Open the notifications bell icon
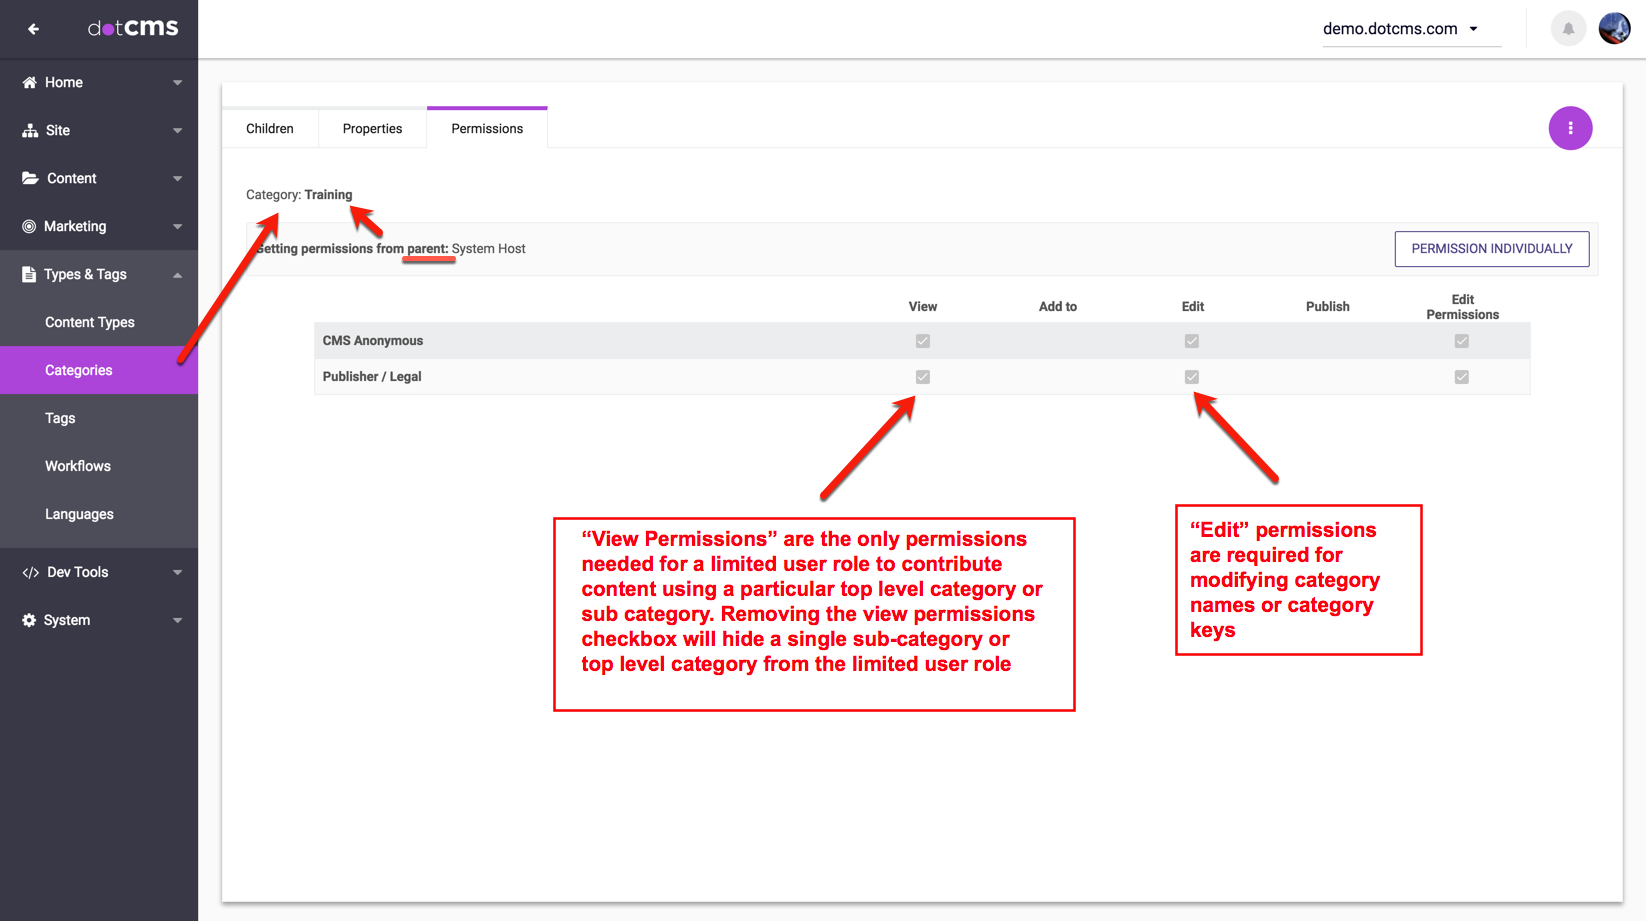This screenshot has width=1646, height=921. pyautogui.click(x=1568, y=29)
